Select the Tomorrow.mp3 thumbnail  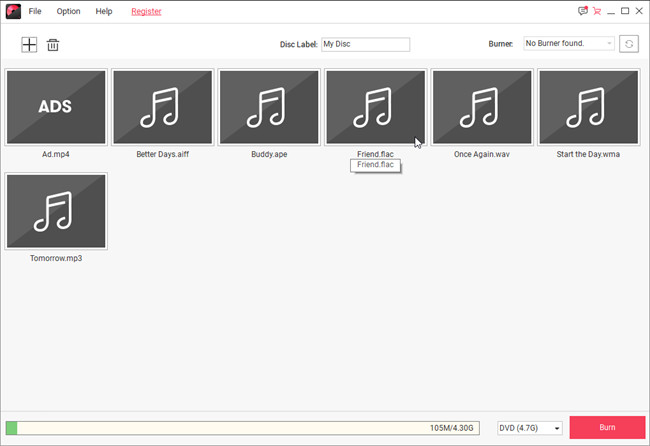point(56,211)
